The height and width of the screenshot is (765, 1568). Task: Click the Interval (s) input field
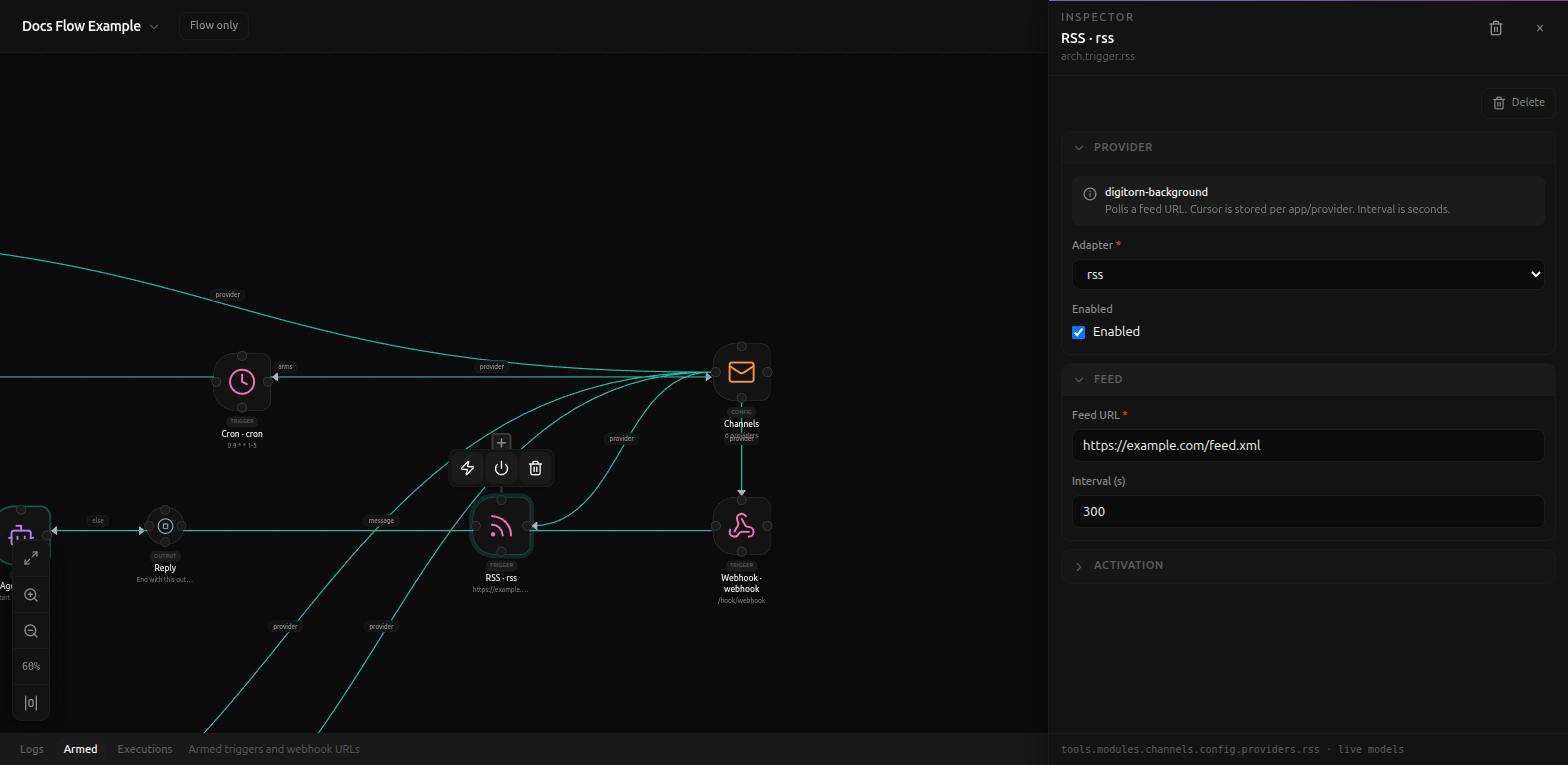click(1308, 511)
